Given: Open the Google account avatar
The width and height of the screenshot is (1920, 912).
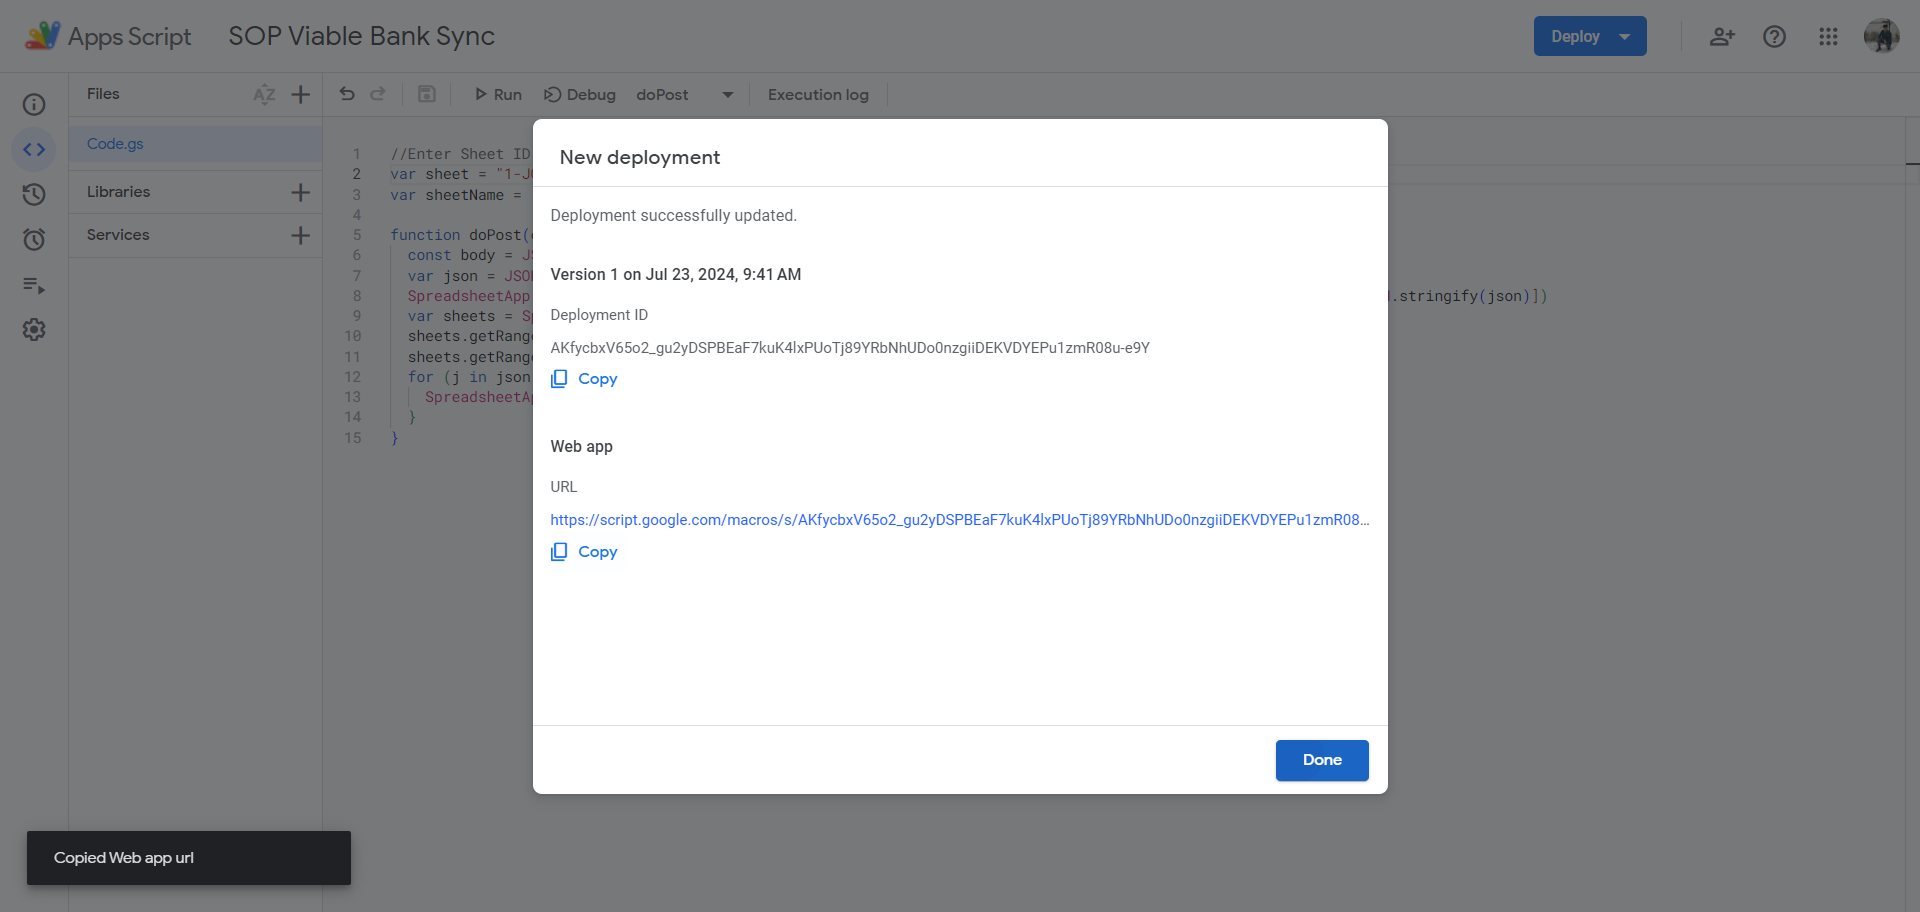Looking at the screenshot, I should click(1881, 36).
